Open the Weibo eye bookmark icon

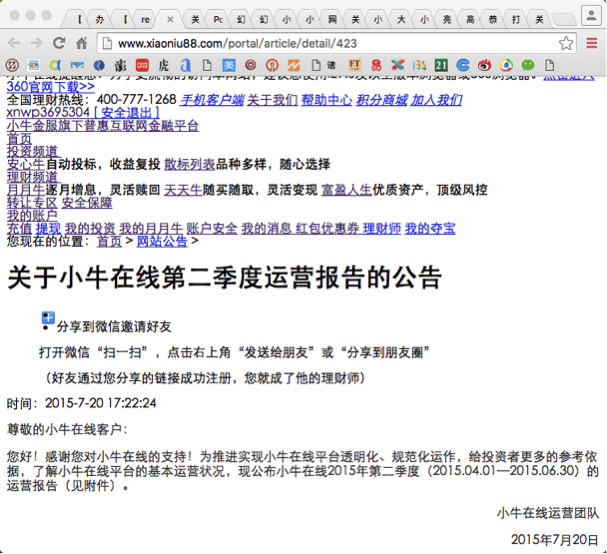coord(484,65)
